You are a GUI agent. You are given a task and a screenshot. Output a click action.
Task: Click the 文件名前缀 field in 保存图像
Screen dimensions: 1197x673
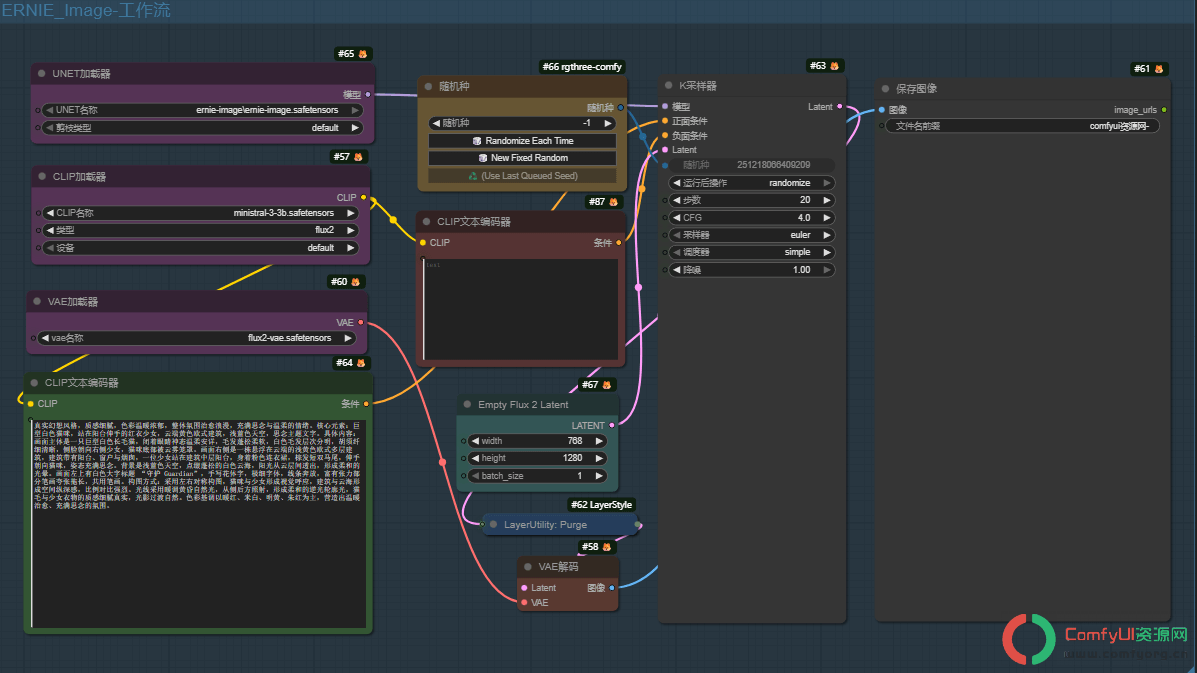(1022, 126)
